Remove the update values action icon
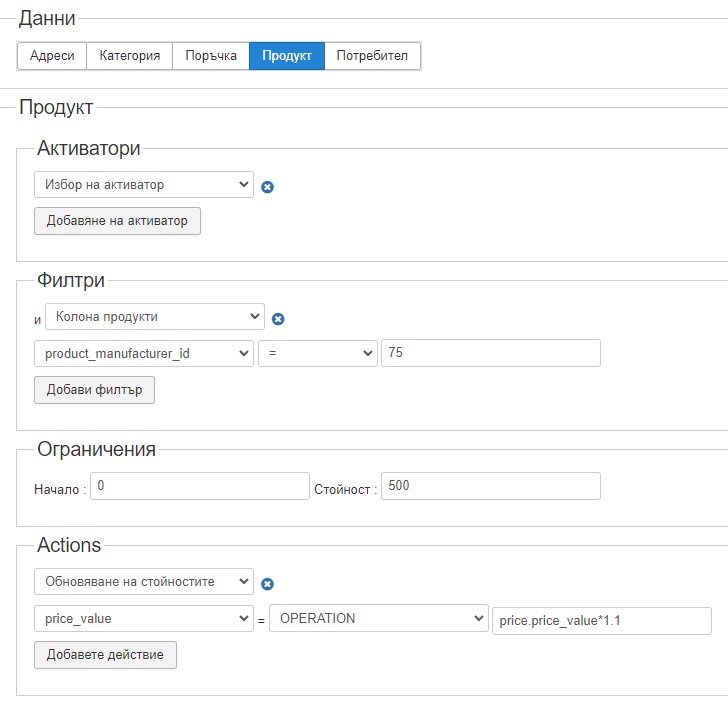 pos(268,584)
